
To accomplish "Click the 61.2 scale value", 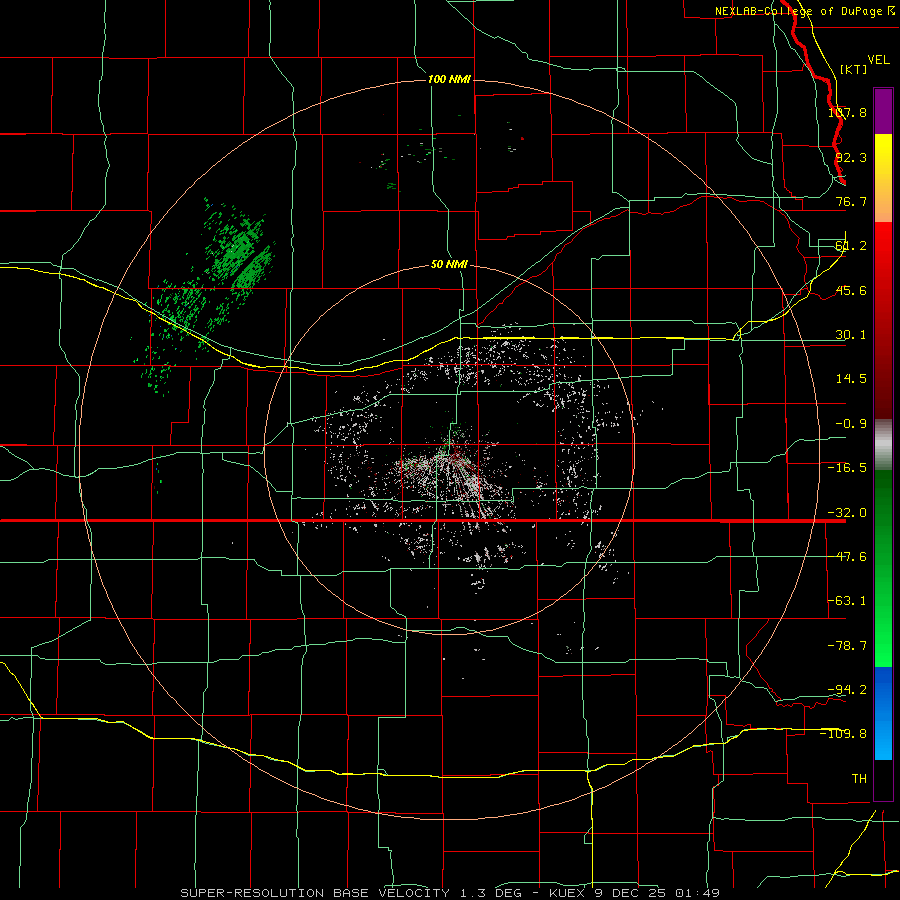I will [x=851, y=246].
